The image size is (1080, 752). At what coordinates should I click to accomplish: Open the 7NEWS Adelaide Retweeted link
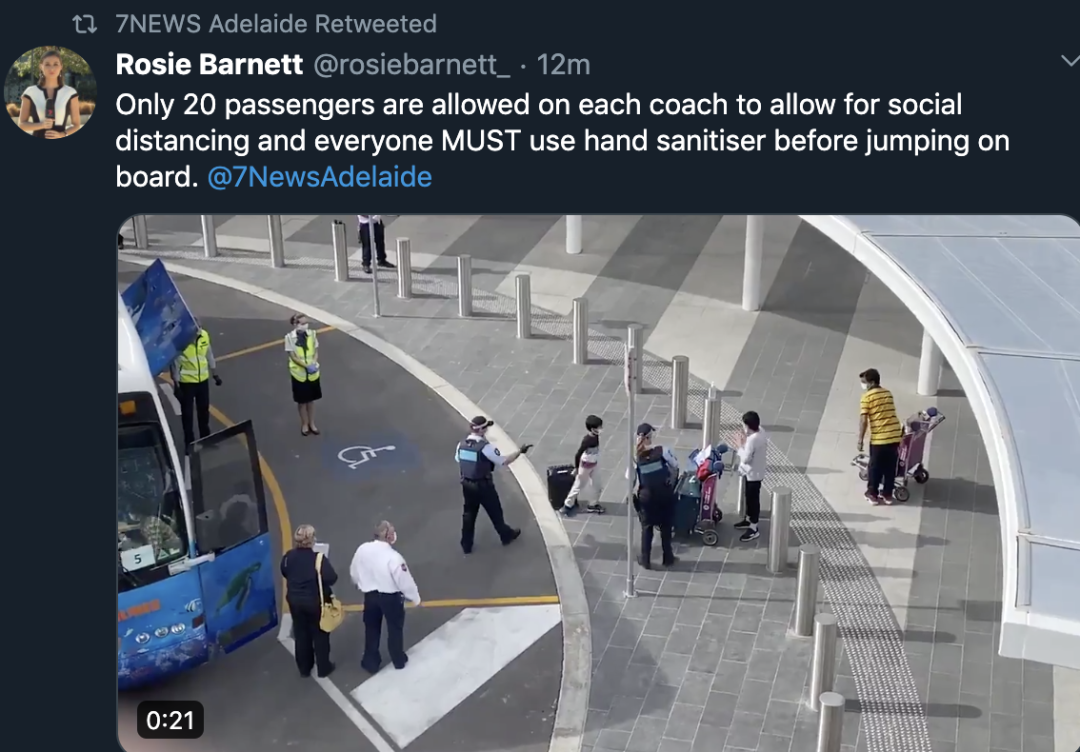pyautogui.click(x=276, y=24)
